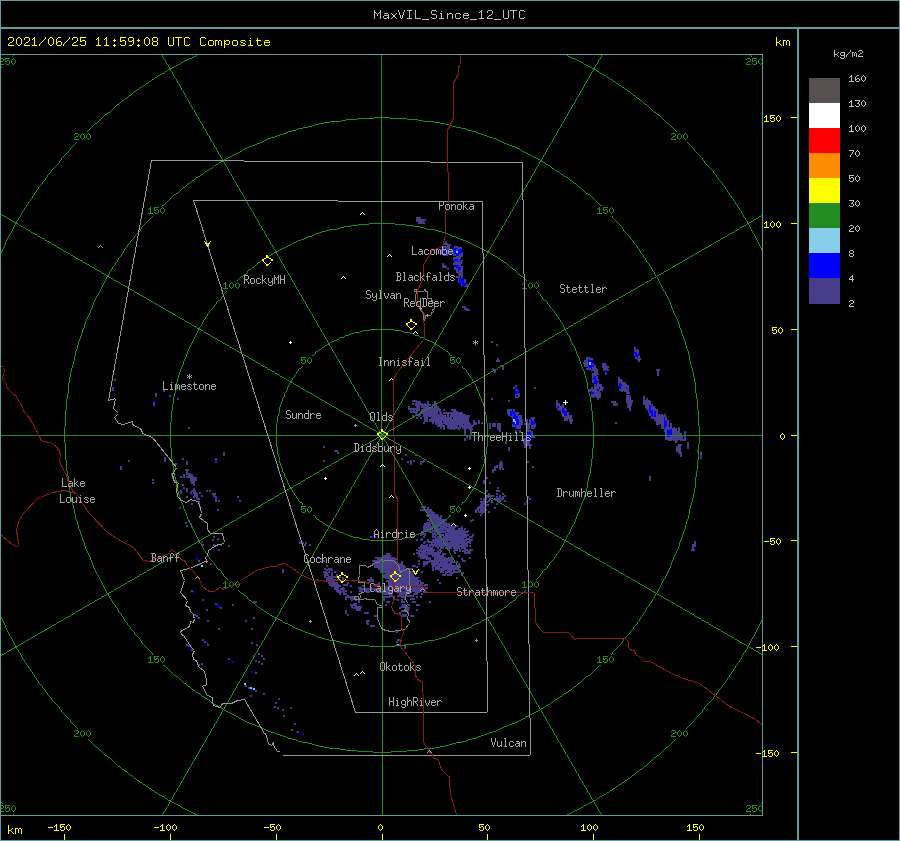Select the yellow 30–50 legend swatch
The width and height of the screenshot is (900, 841).
[x=824, y=191]
